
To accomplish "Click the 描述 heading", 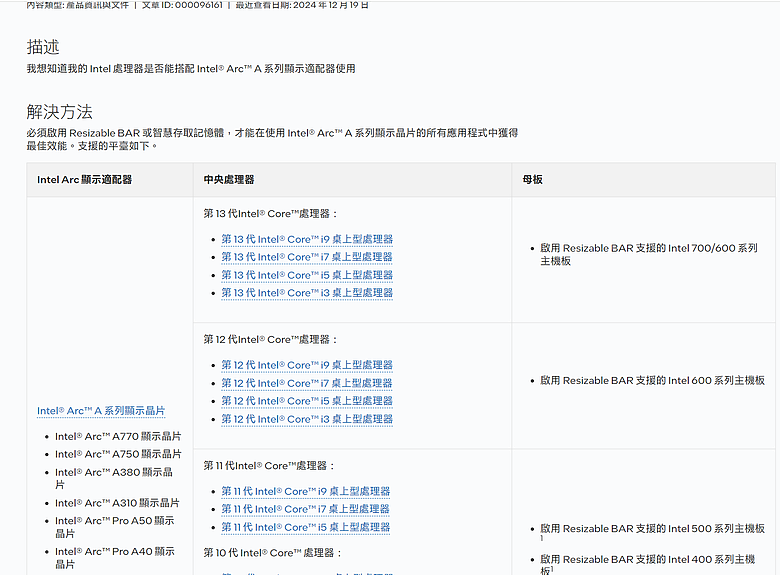I will click(43, 47).
